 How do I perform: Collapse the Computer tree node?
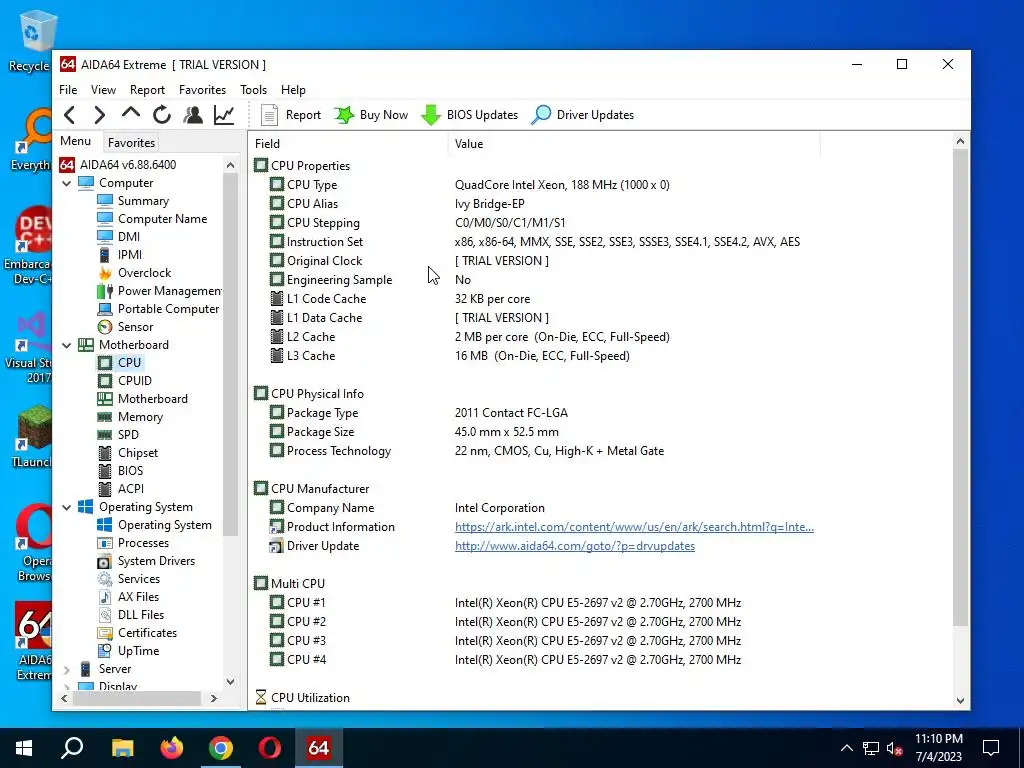(x=67, y=184)
